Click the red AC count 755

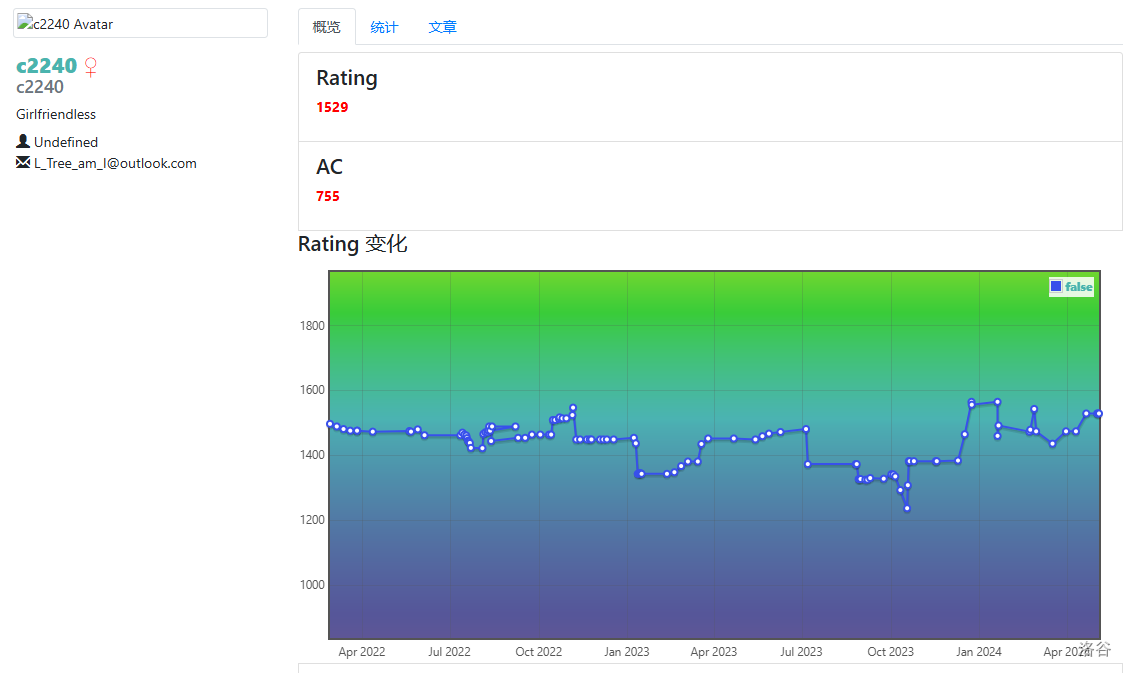(328, 196)
